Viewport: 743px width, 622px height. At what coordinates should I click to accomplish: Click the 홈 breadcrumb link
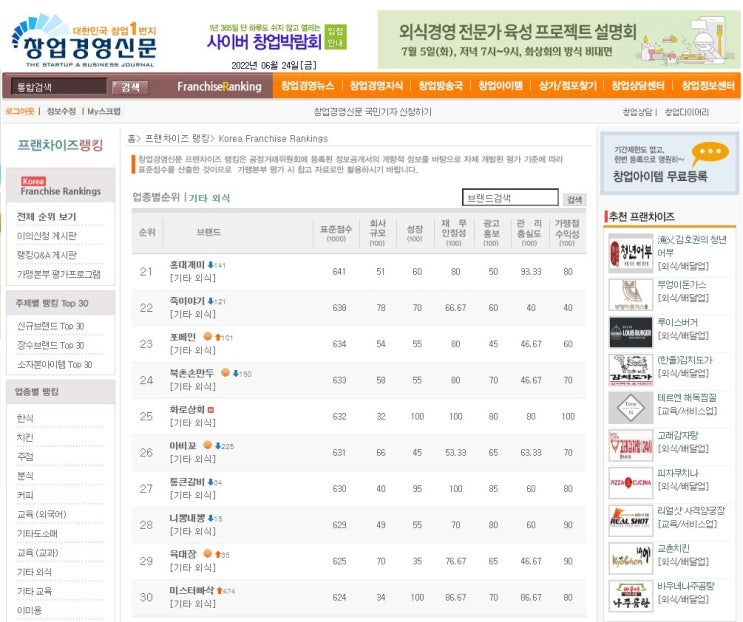(x=131, y=138)
